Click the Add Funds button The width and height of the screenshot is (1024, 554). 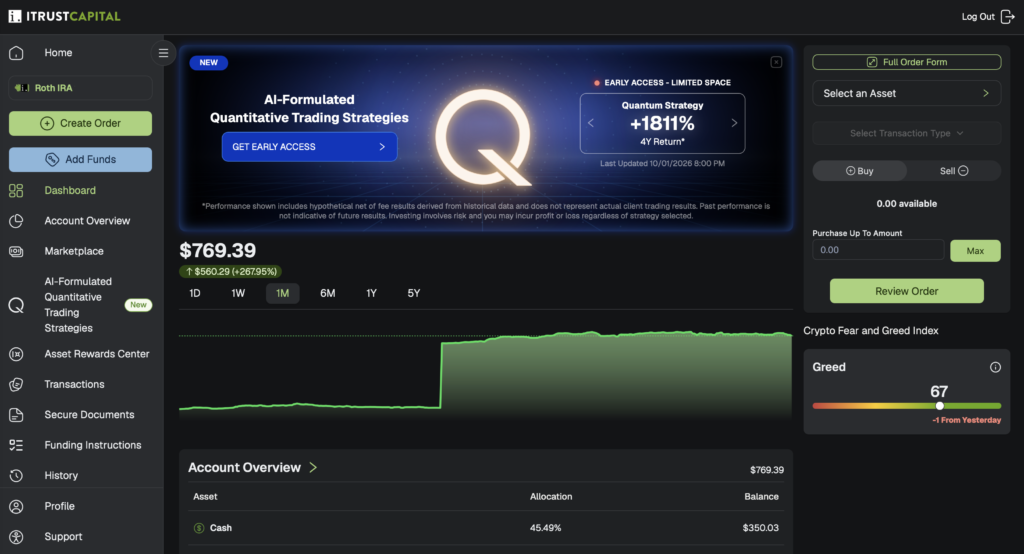(80, 159)
